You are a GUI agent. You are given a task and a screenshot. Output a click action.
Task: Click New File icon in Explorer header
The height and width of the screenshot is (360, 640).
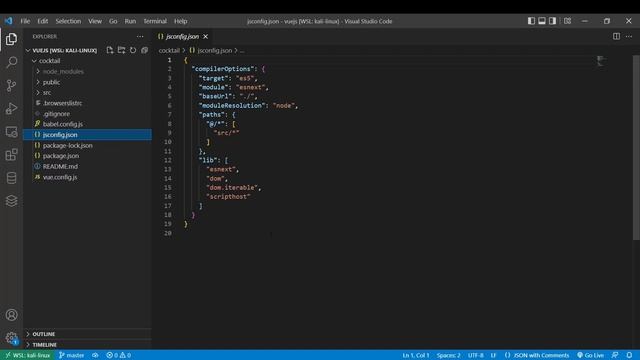coord(110,50)
